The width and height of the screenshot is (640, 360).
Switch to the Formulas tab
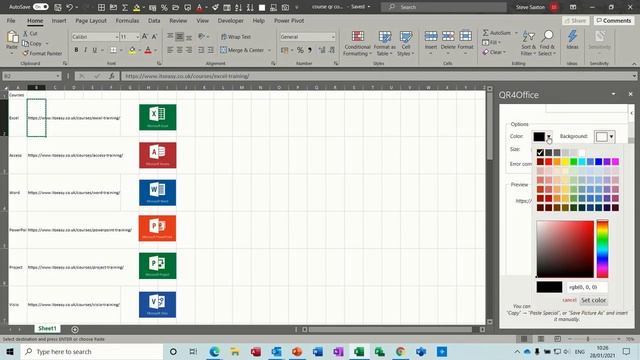click(x=127, y=20)
